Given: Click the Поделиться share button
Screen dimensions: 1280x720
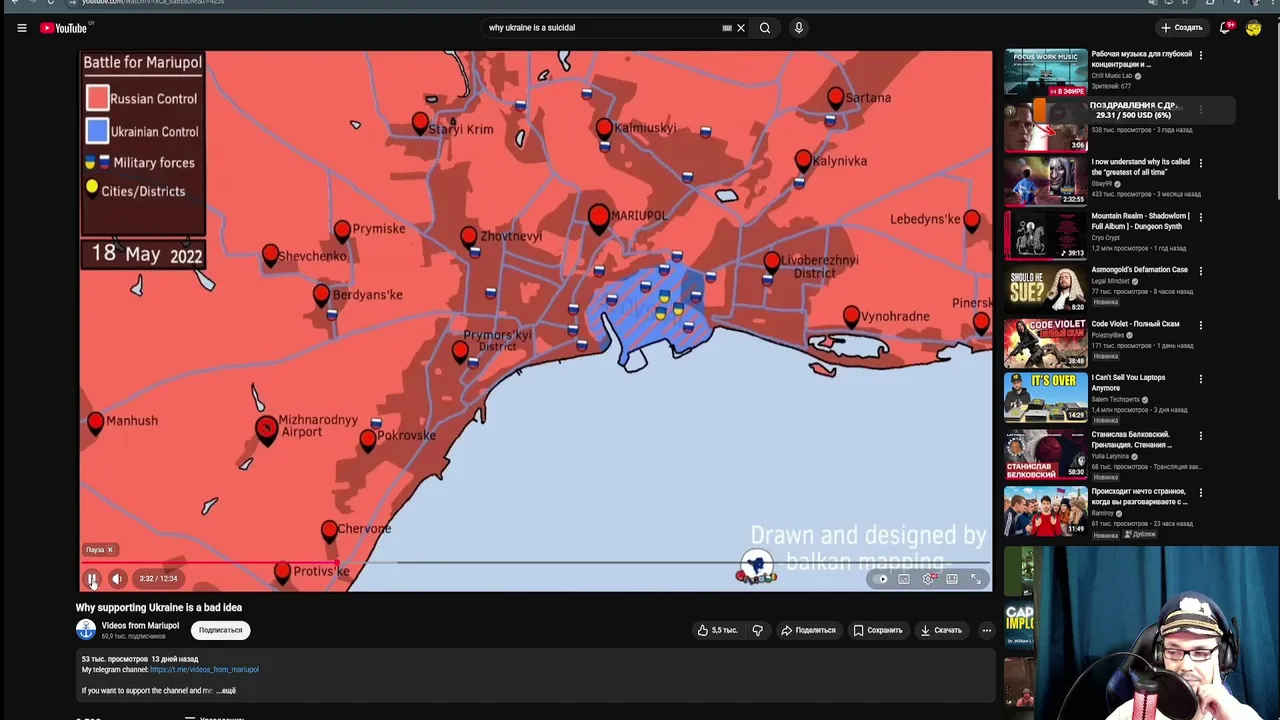Looking at the screenshot, I should (808, 630).
